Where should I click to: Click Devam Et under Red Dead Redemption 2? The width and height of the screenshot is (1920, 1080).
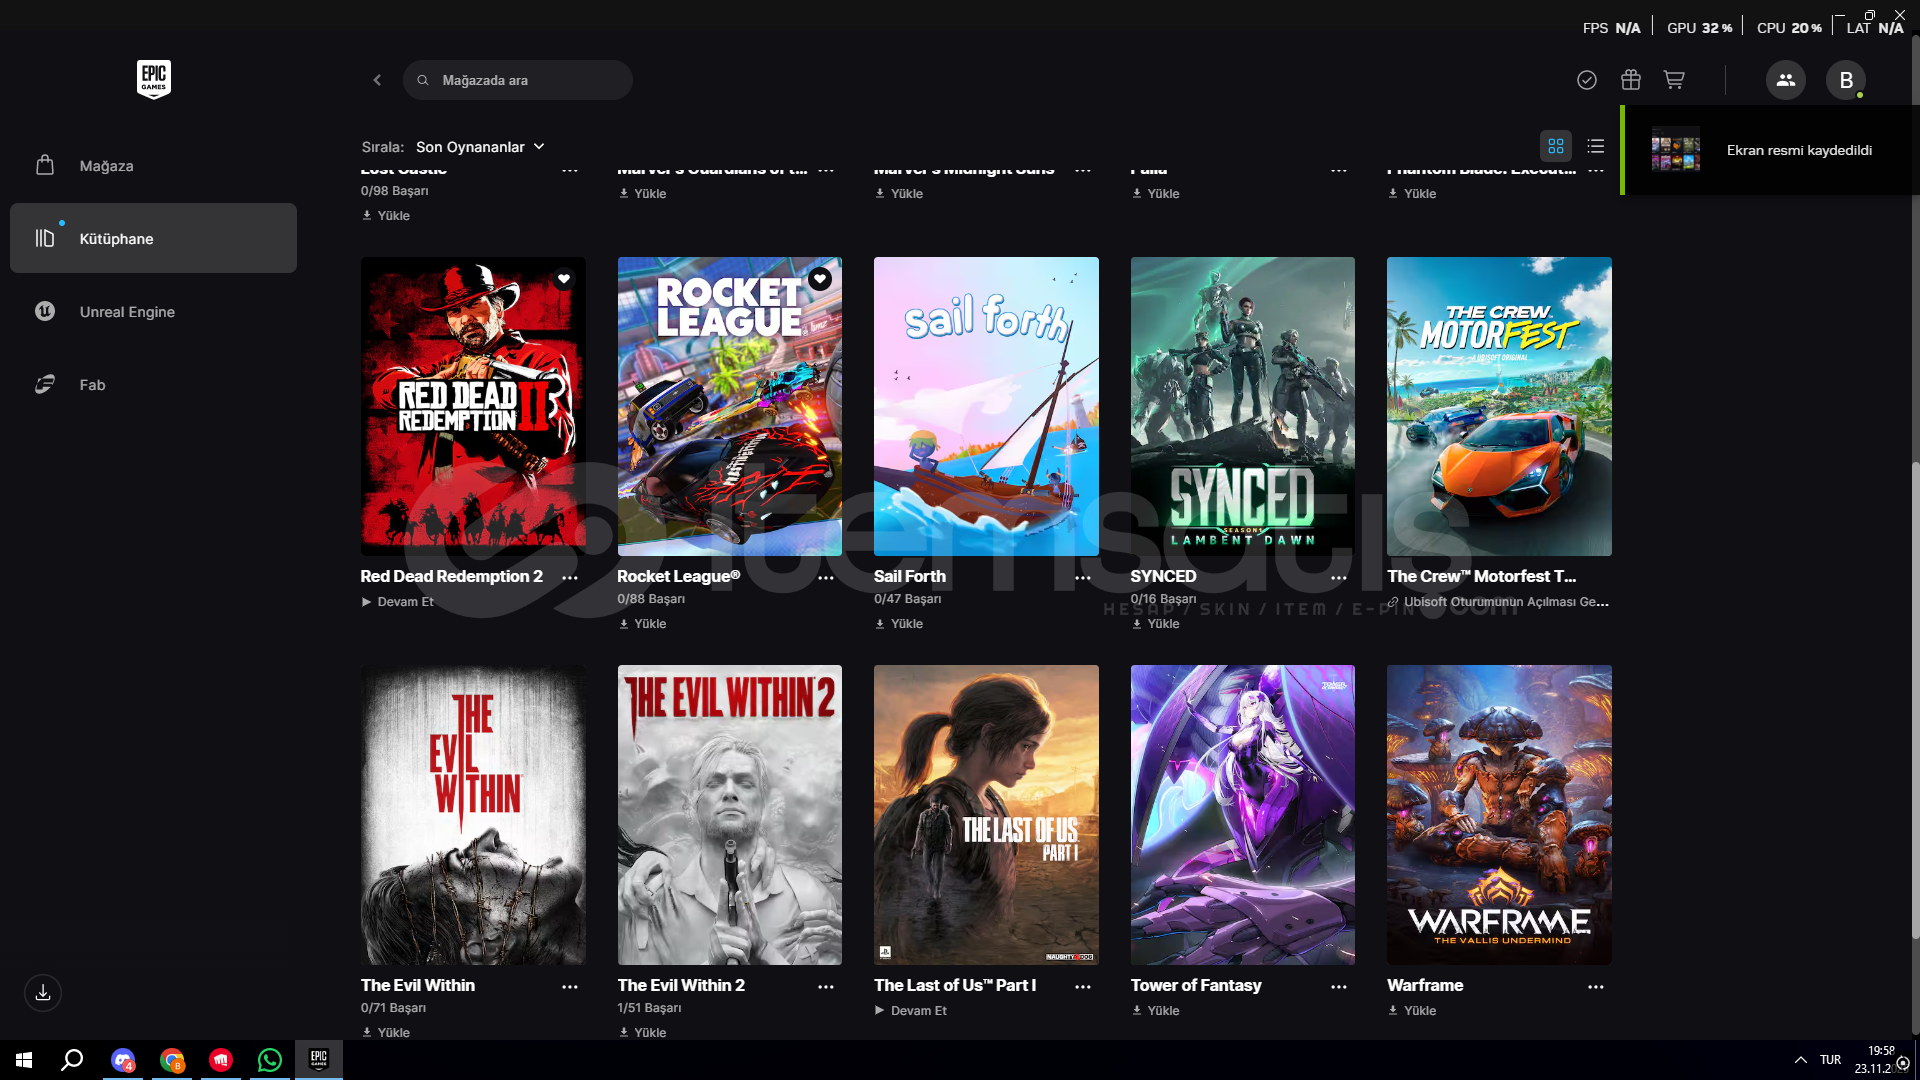tap(398, 602)
